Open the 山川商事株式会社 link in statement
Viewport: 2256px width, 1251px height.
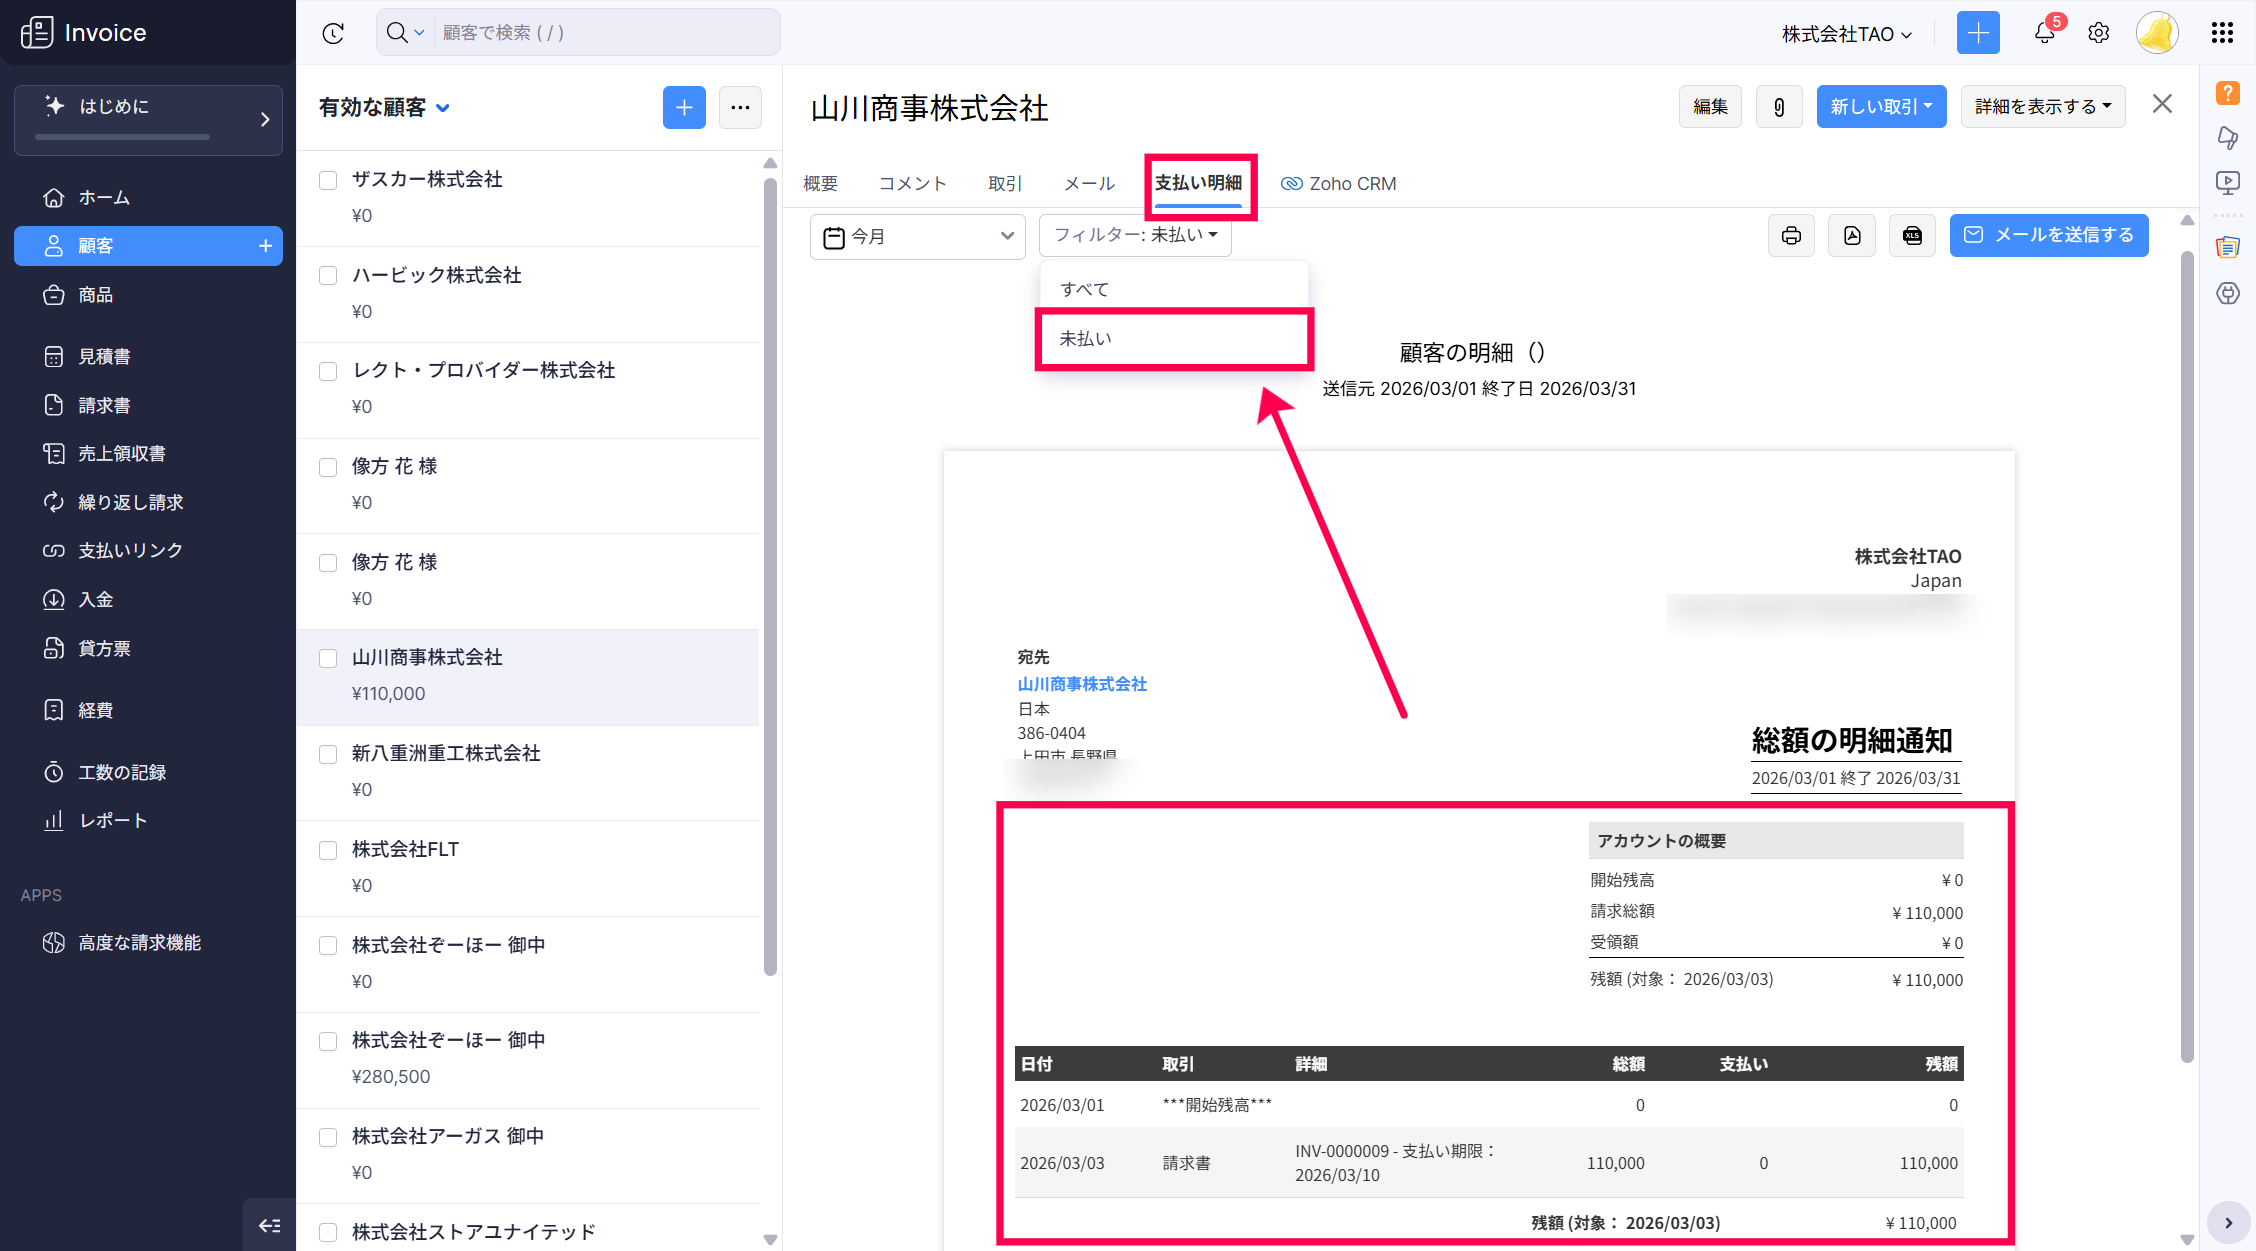coord(1082,684)
